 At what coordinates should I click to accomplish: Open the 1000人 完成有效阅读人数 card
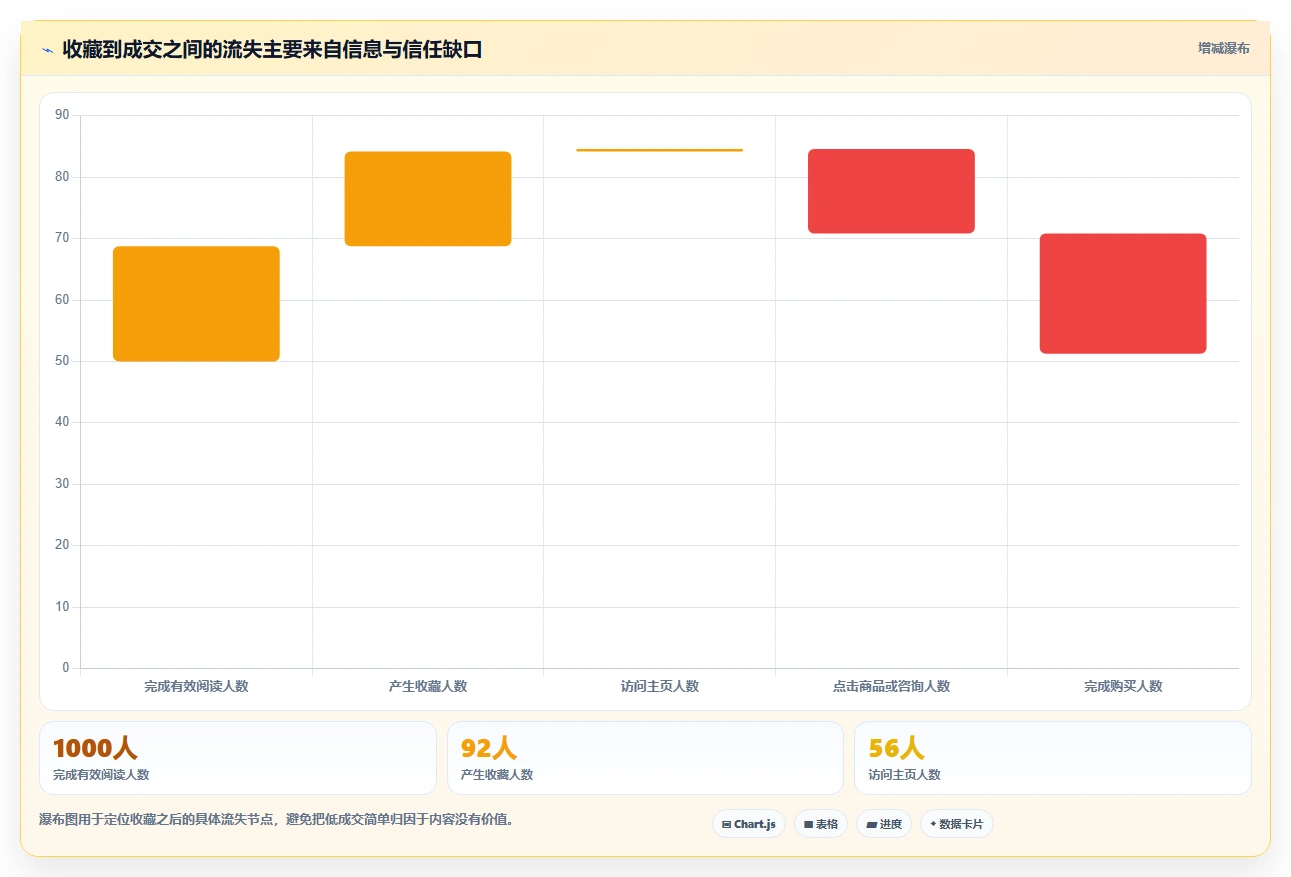click(238, 758)
